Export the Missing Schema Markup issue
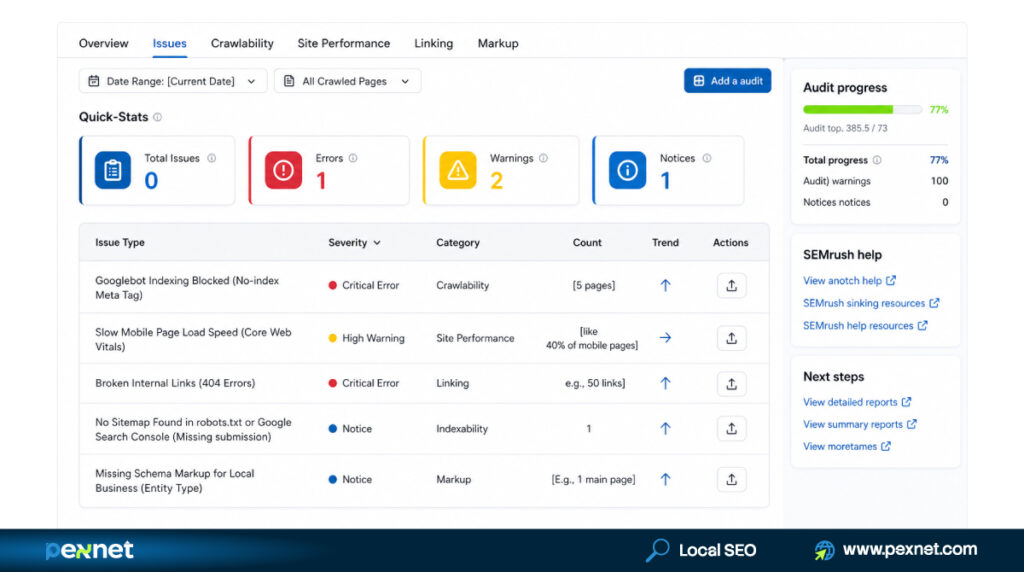1024x572 pixels. click(x=731, y=479)
